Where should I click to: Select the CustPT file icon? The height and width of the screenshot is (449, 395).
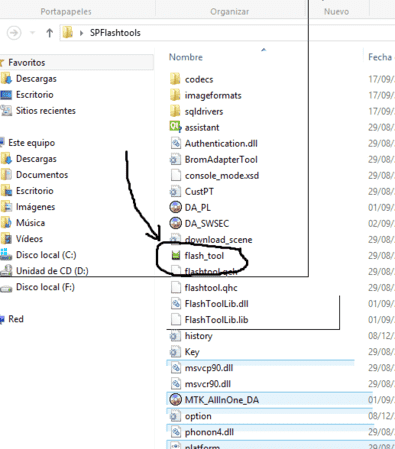(175, 191)
